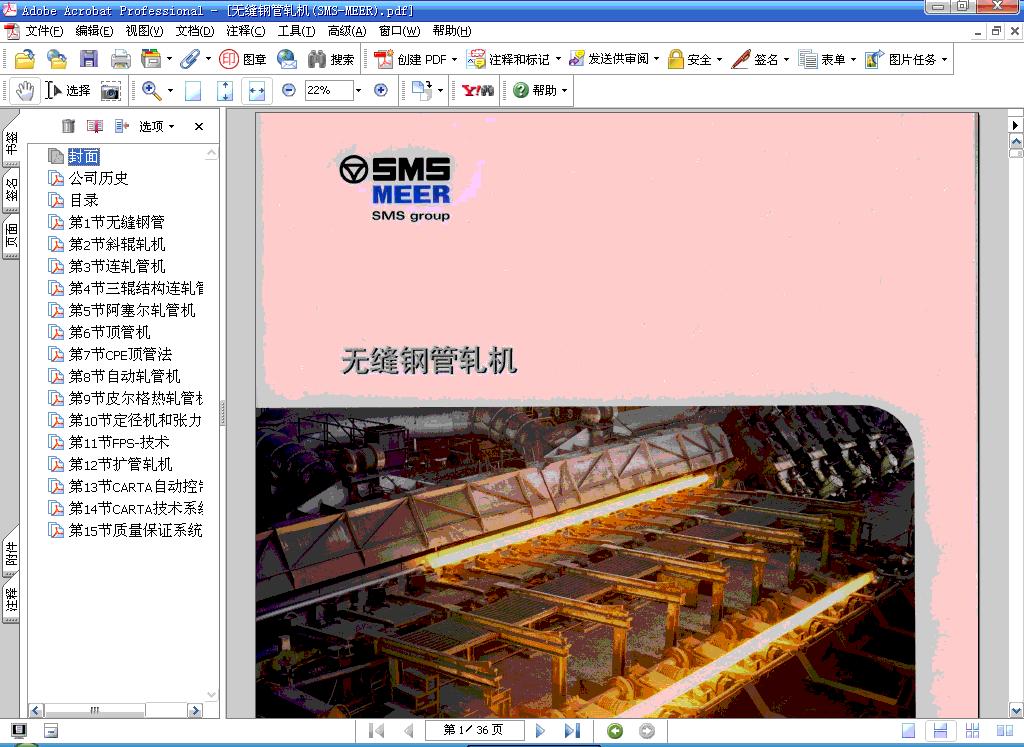This screenshot has height=747, width=1024.
Task: Open the 帮助 help toolbar button
Action: (x=540, y=90)
